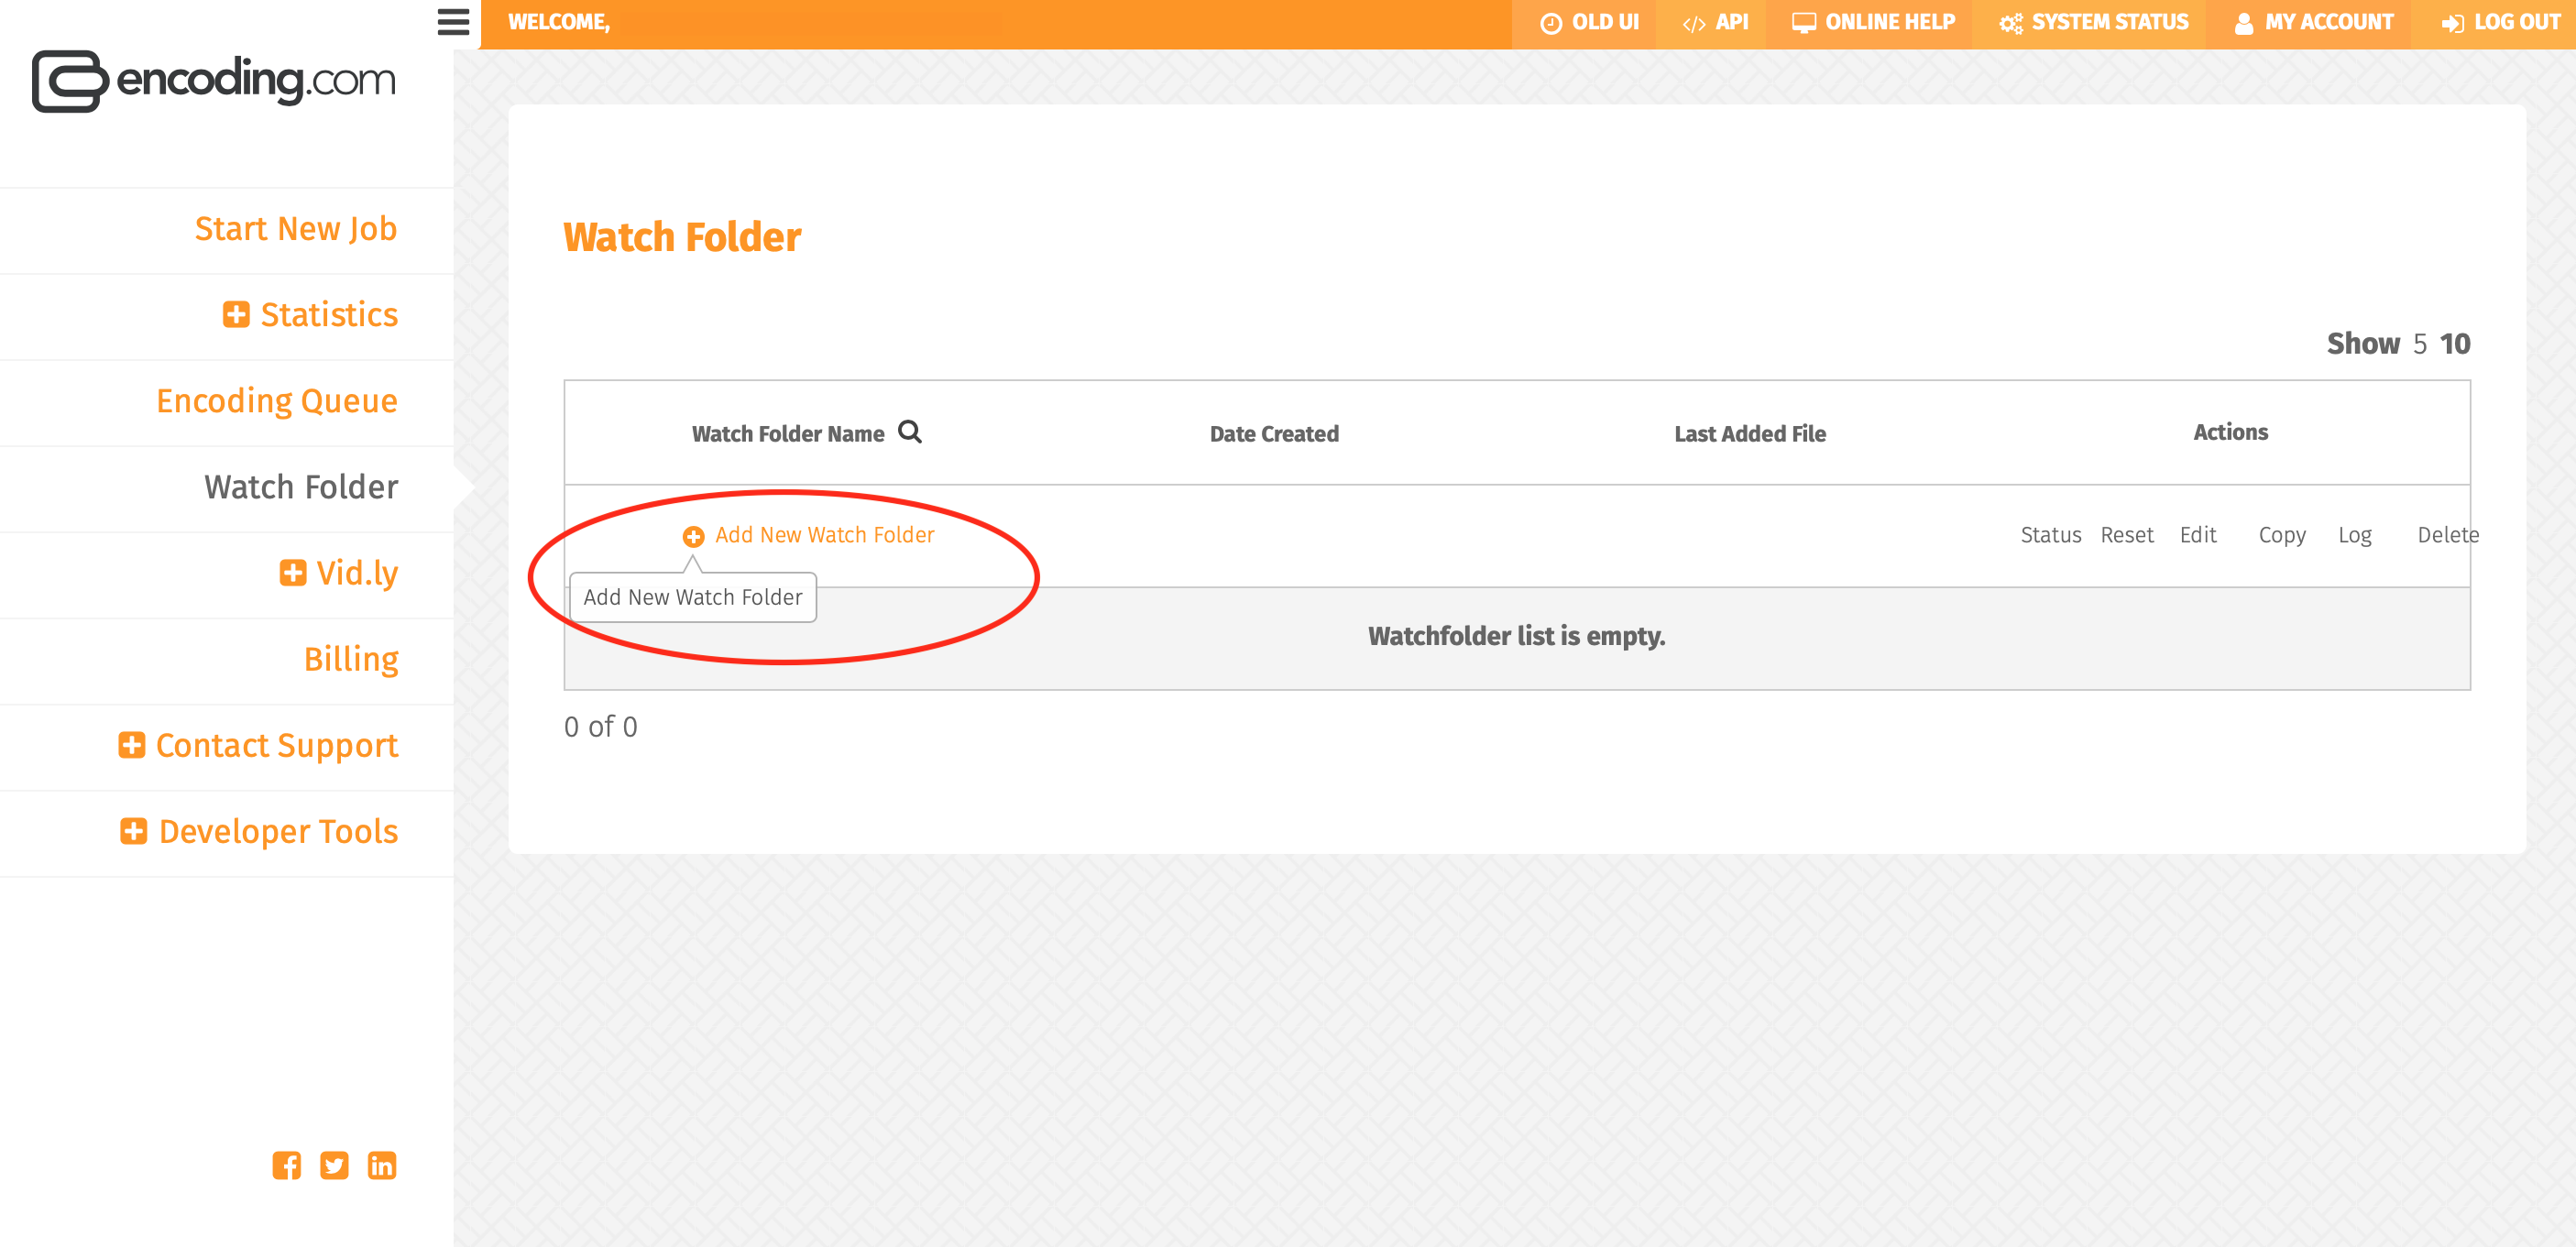Switch to the Old UI

point(1589,22)
